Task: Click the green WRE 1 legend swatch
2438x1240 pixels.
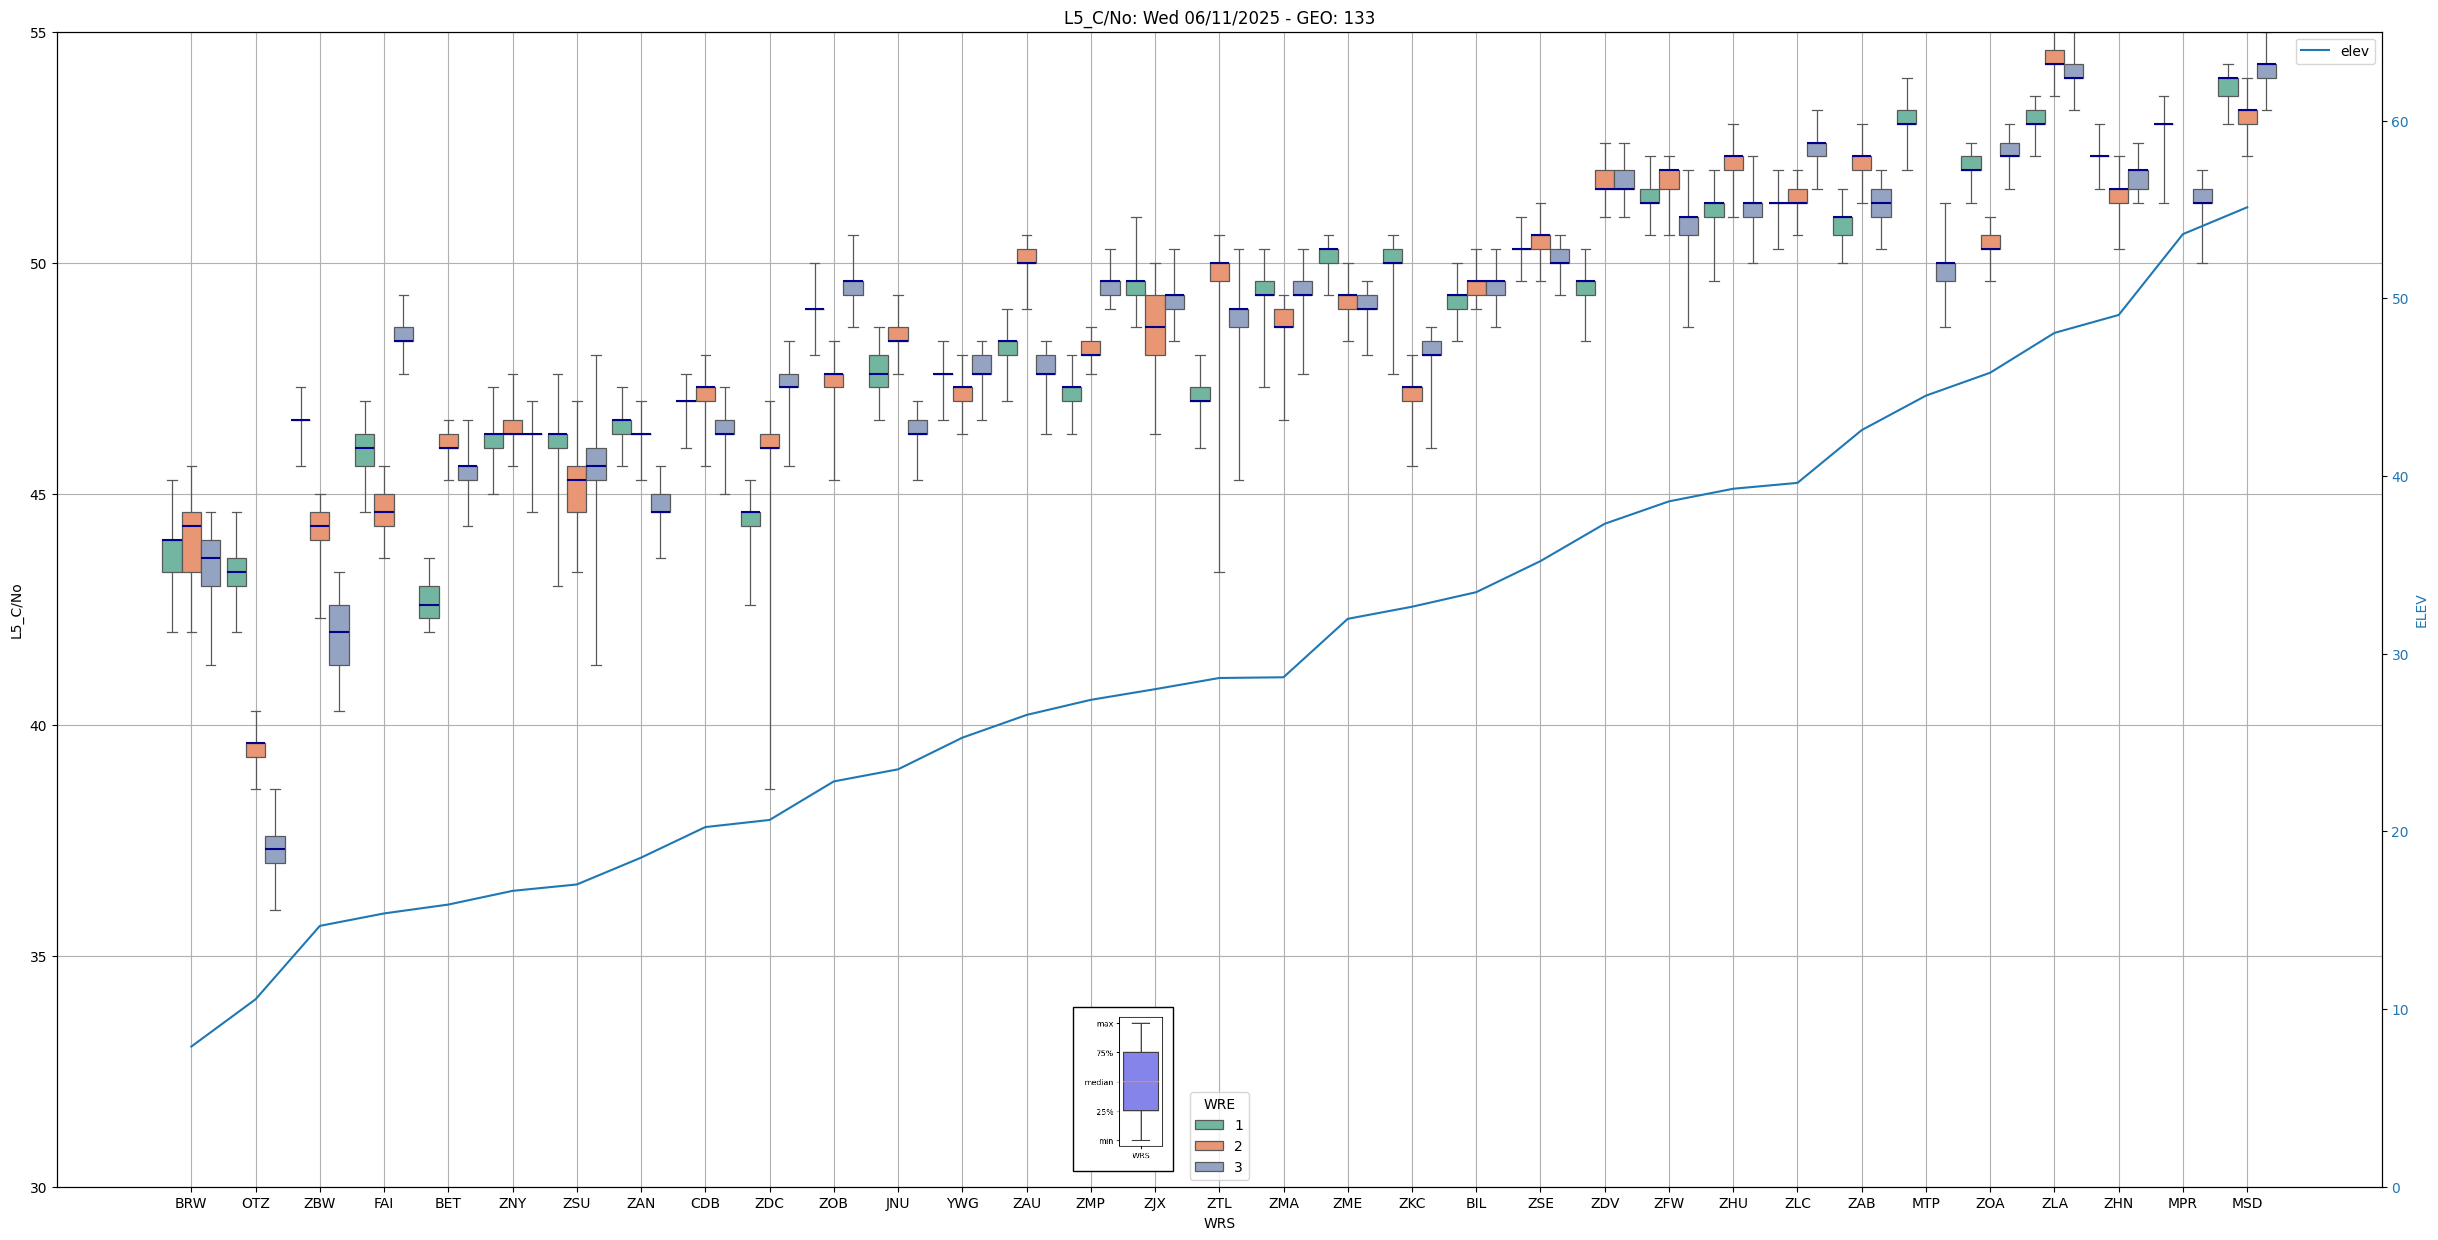Action: 1209,1125
